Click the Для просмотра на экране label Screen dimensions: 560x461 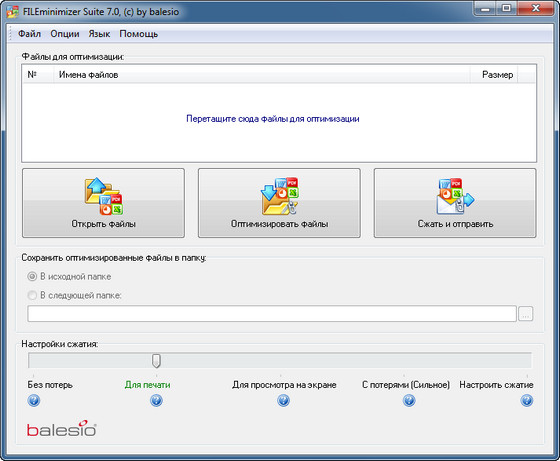tap(284, 385)
